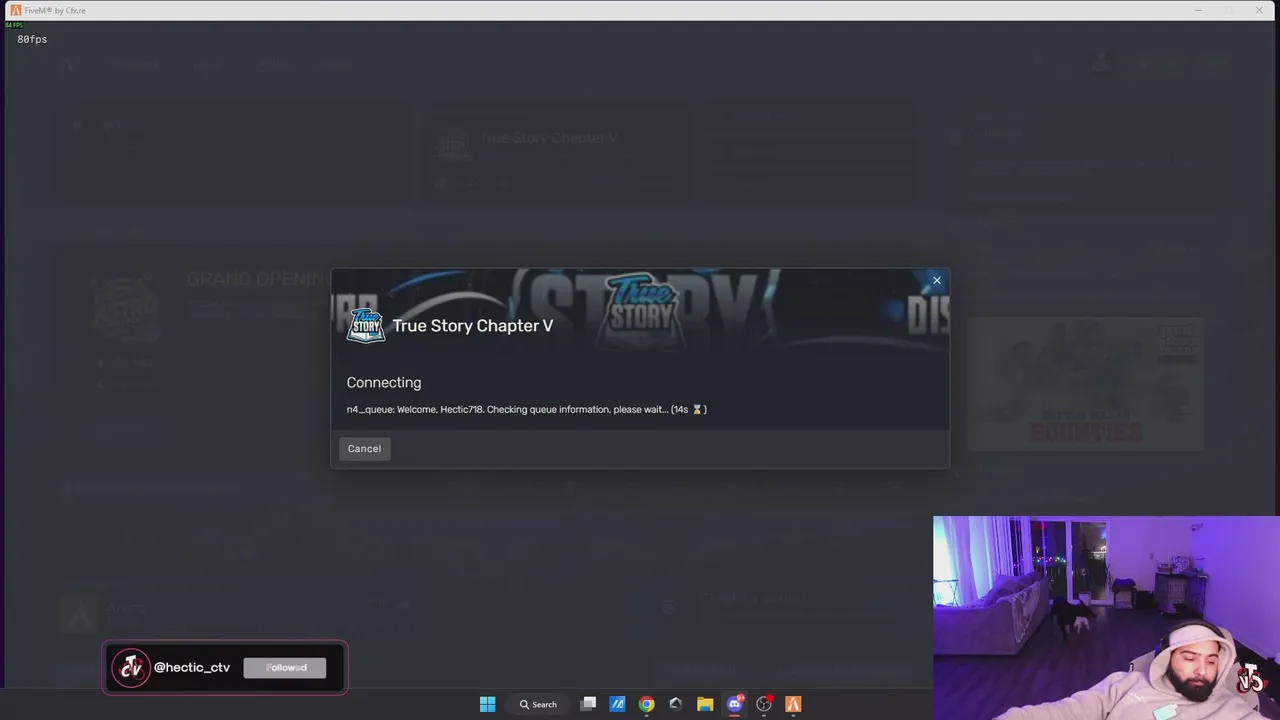Open the Windows Start menu
Screen dimensions: 1280x720
tap(487, 704)
